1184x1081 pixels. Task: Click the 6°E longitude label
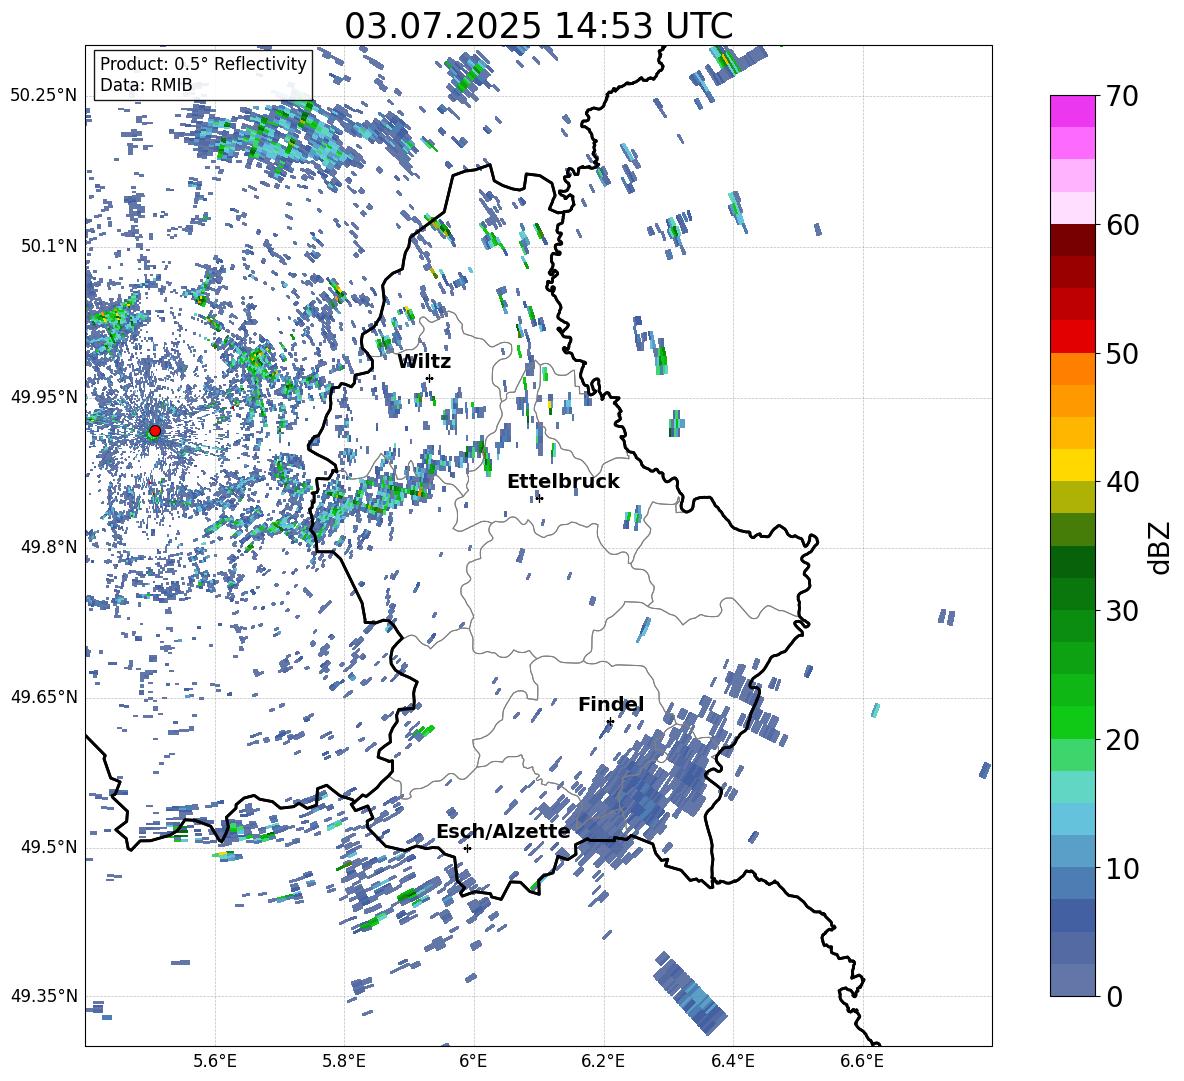click(x=473, y=1061)
